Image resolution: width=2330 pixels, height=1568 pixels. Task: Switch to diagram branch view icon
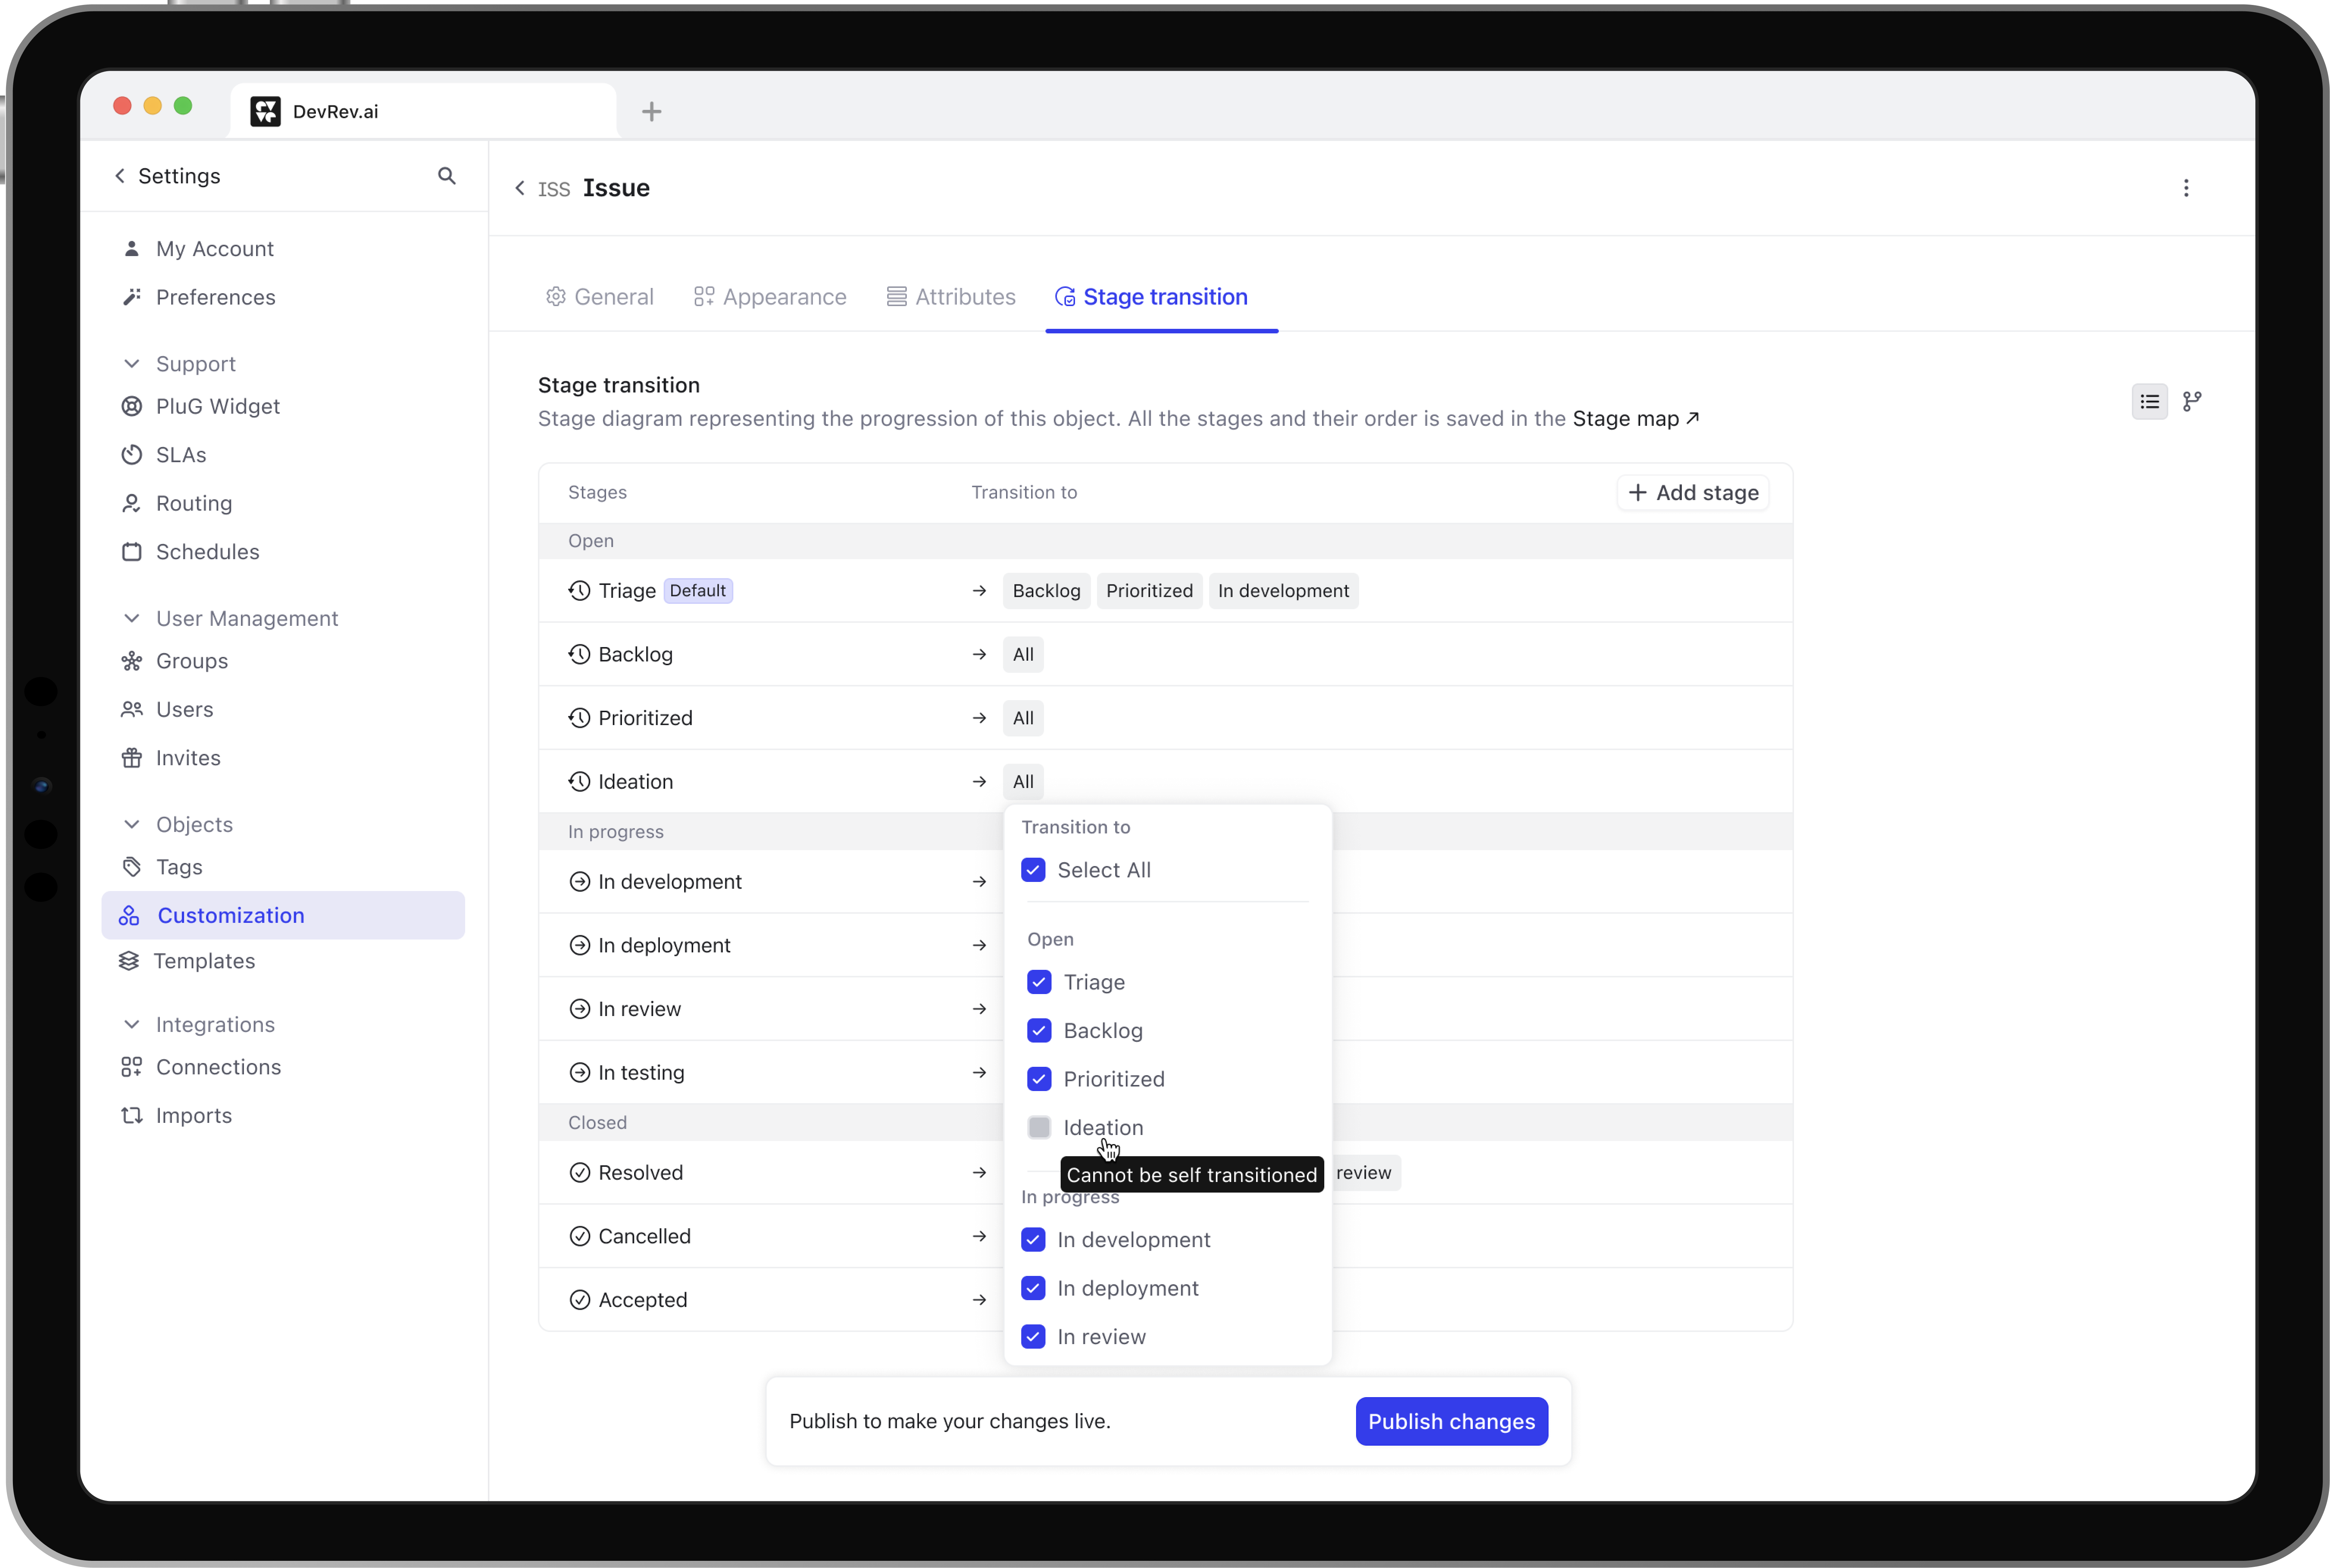tap(2192, 402)
